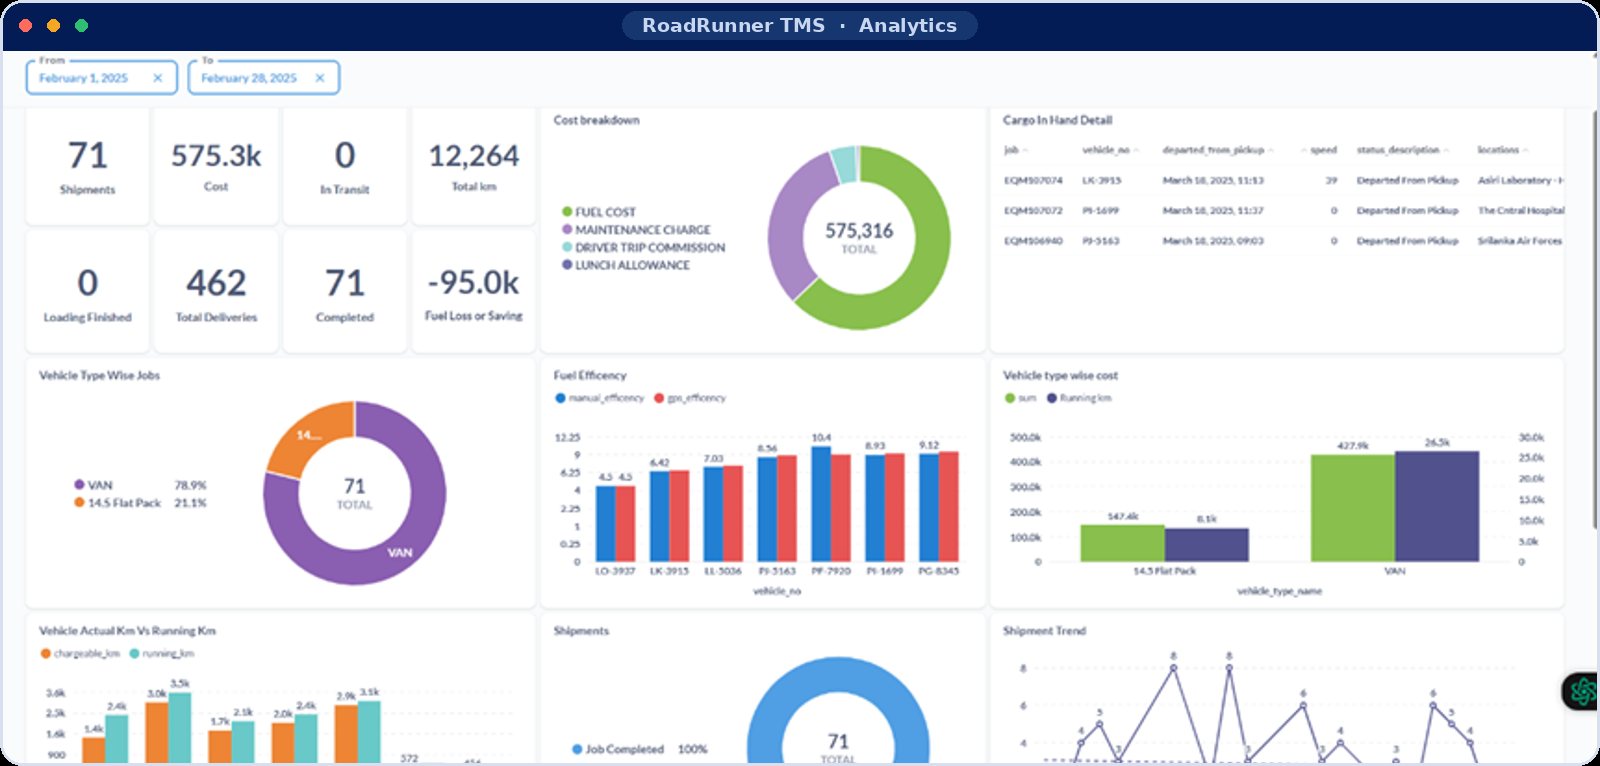Toggle chargeable_km legend item

click(x=80, y=654)
